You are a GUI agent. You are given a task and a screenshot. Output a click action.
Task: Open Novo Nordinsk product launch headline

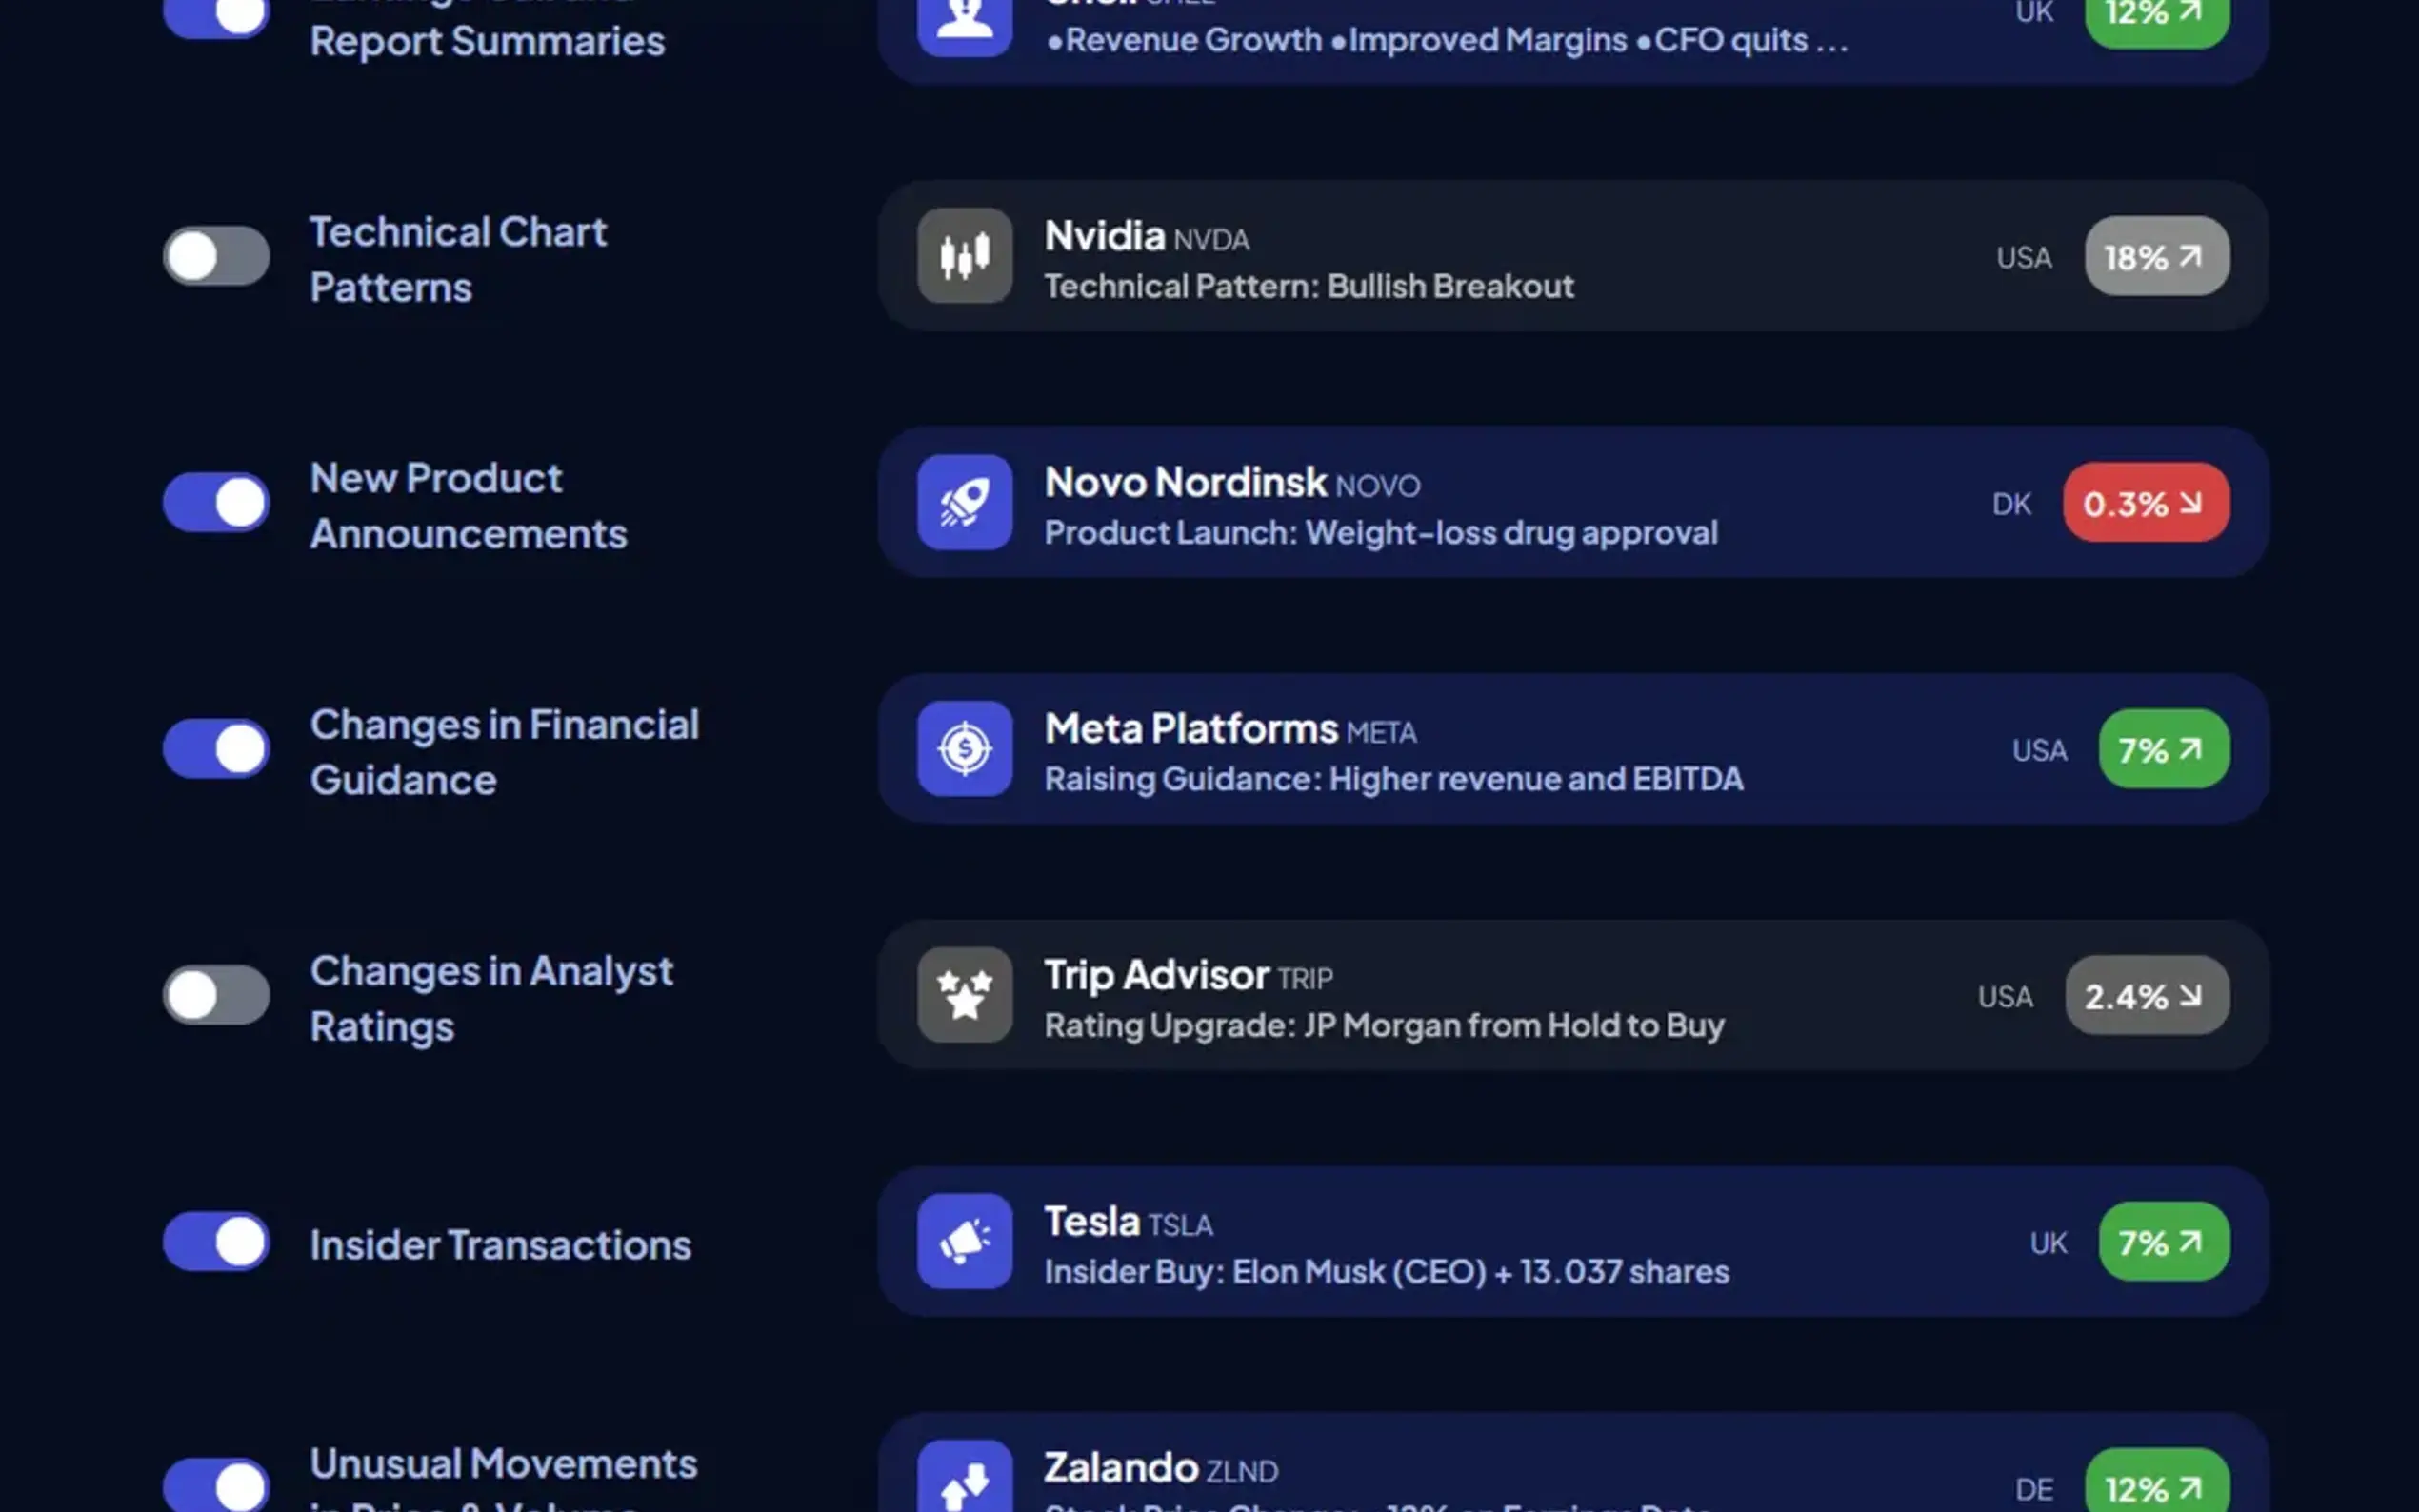pyautogui.click(x=1380, y=533)
